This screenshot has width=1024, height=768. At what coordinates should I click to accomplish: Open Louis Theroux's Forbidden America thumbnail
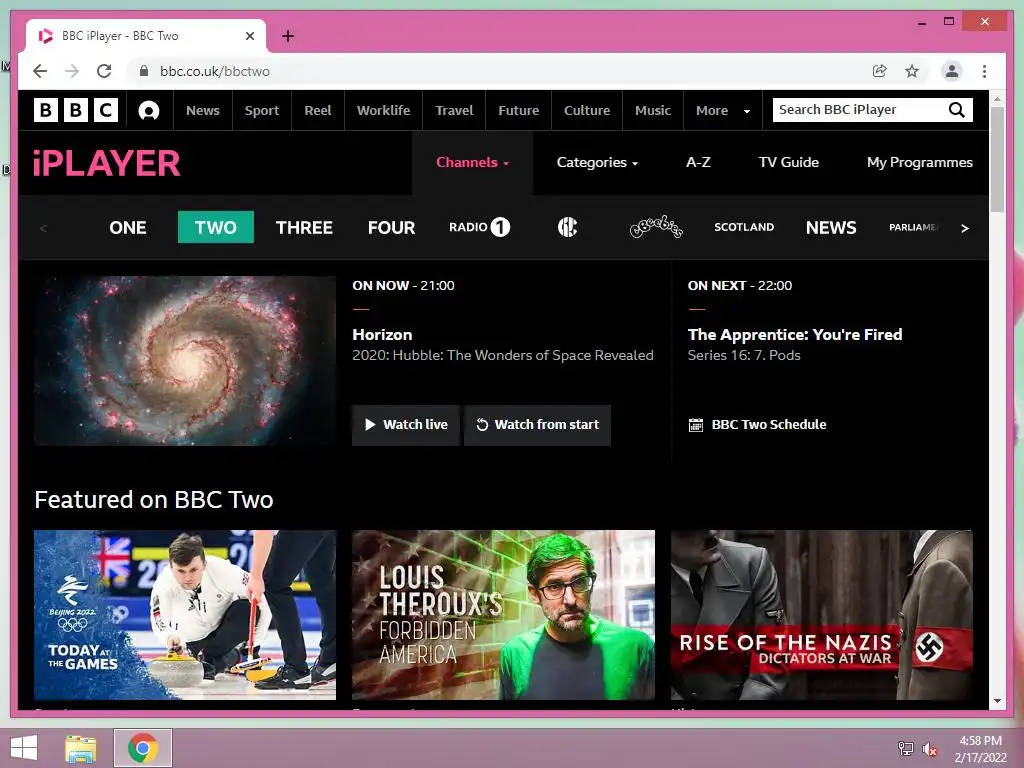point(503,615)
